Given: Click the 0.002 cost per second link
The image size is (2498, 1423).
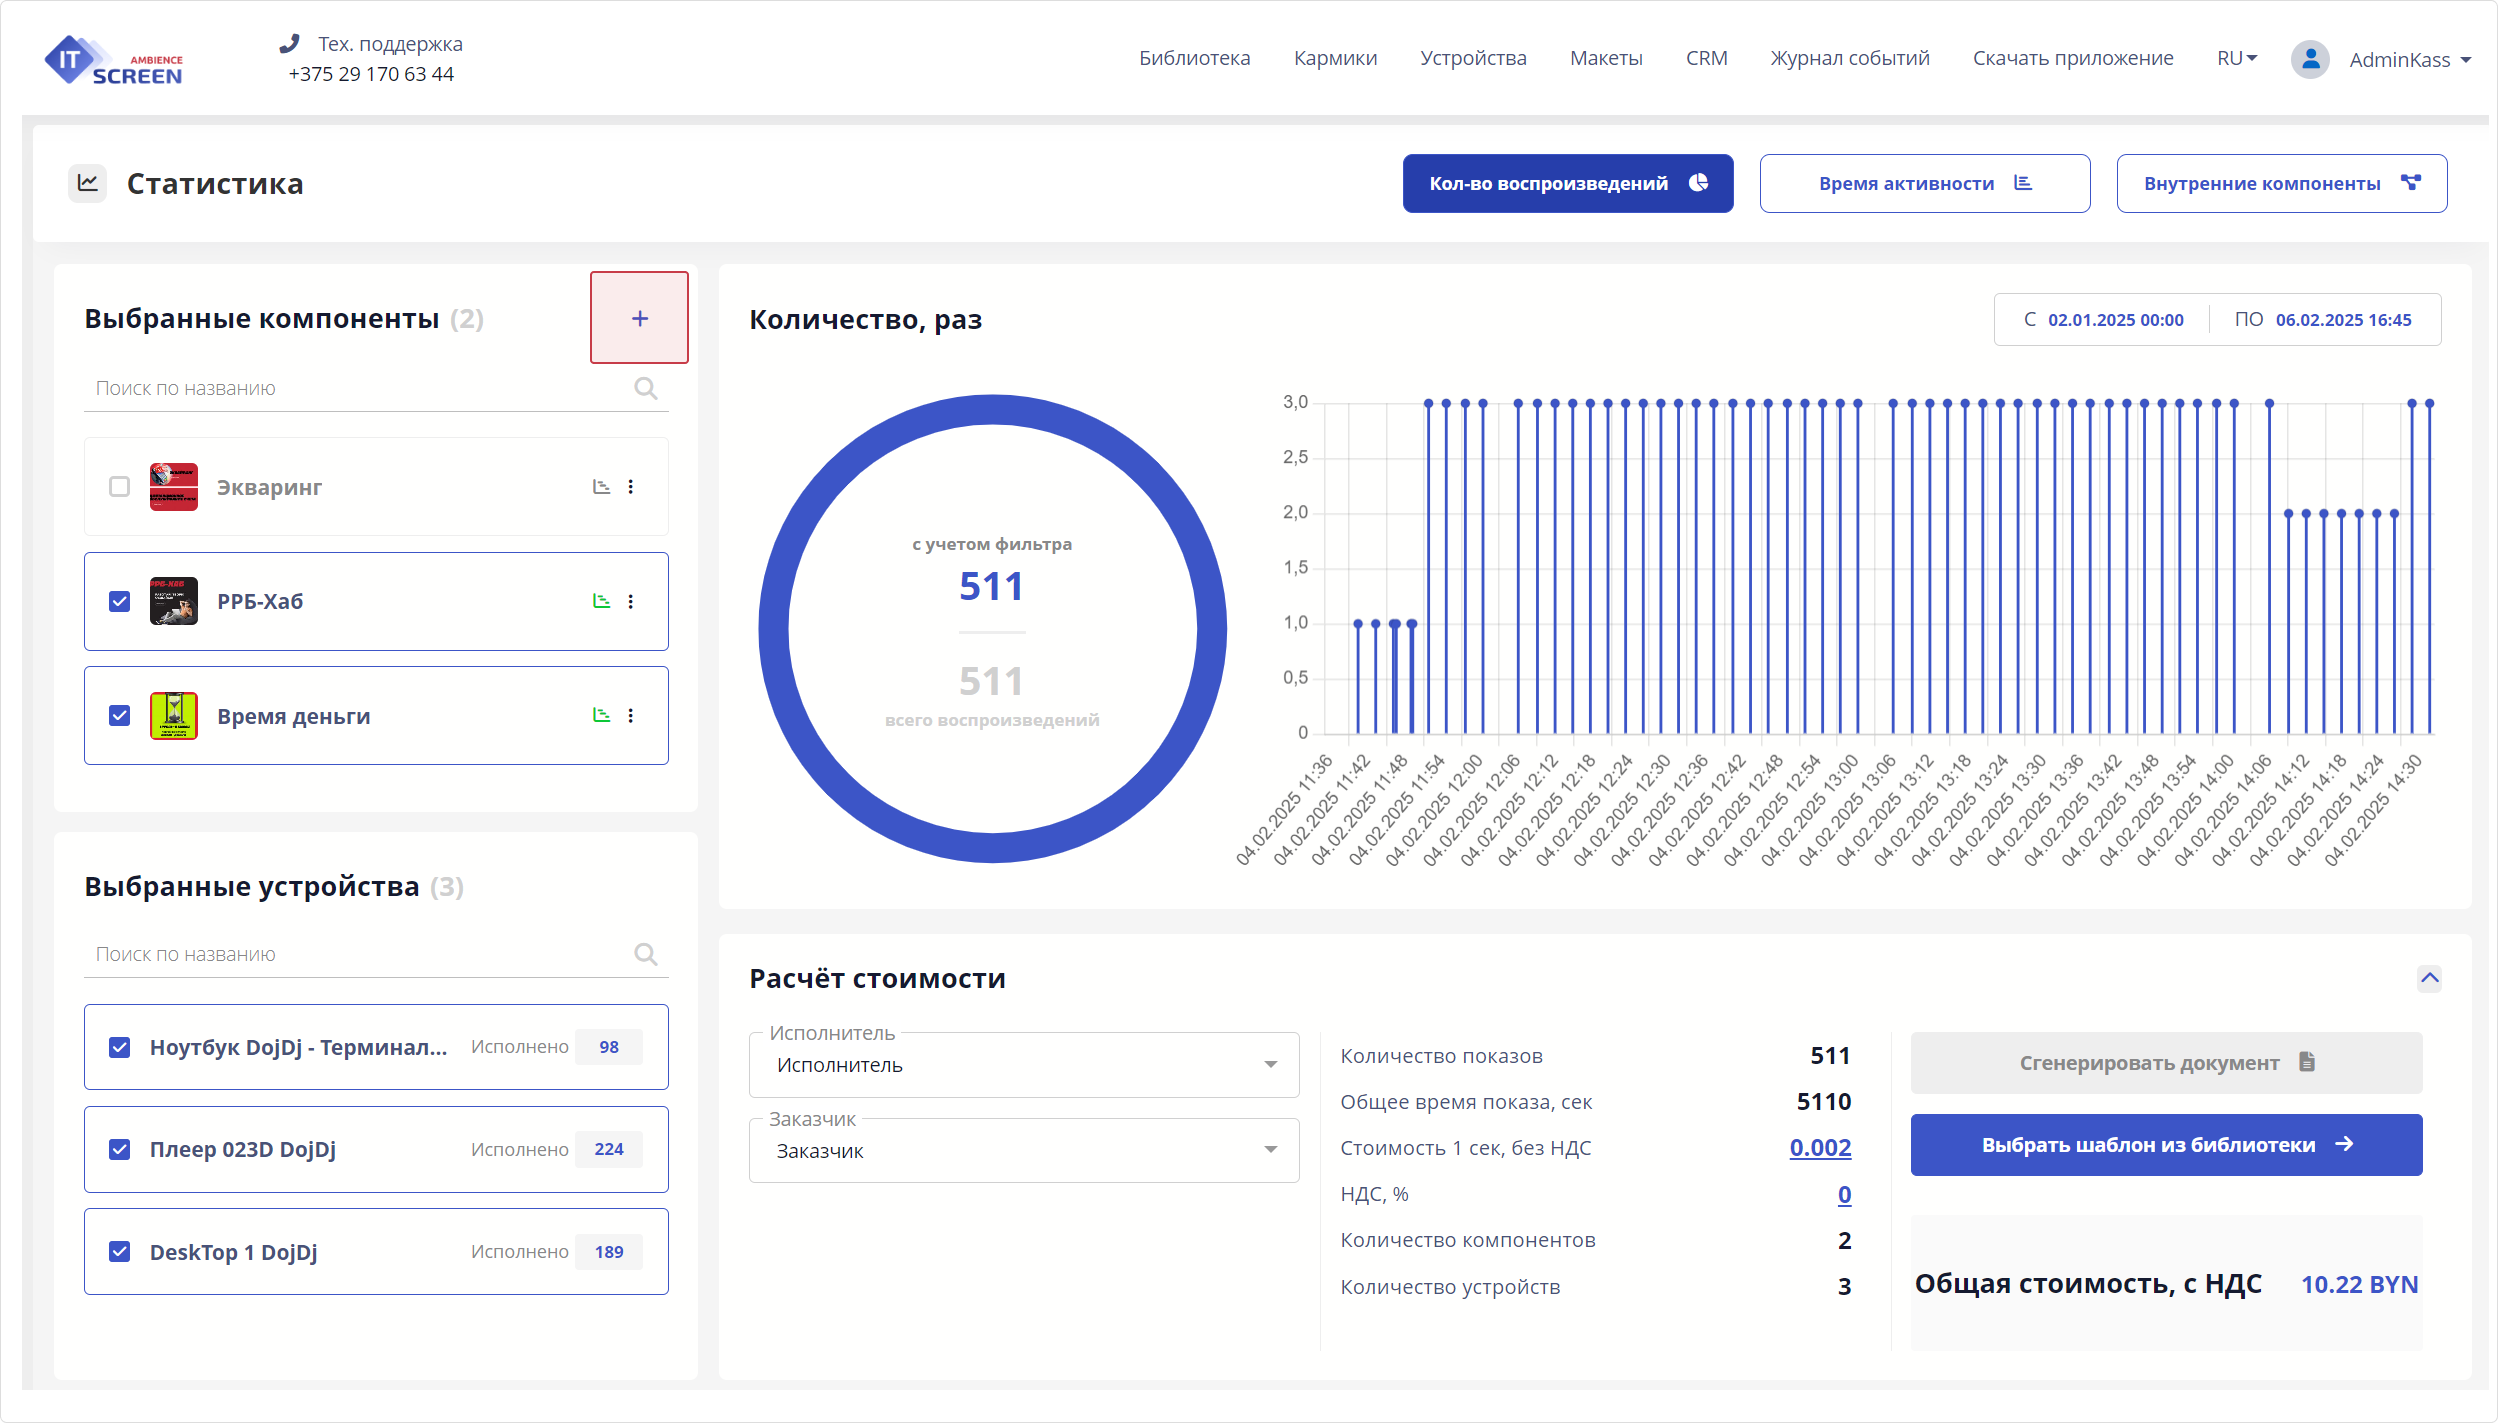Looking at the screenshot, I should [x=1820, y=1148].
